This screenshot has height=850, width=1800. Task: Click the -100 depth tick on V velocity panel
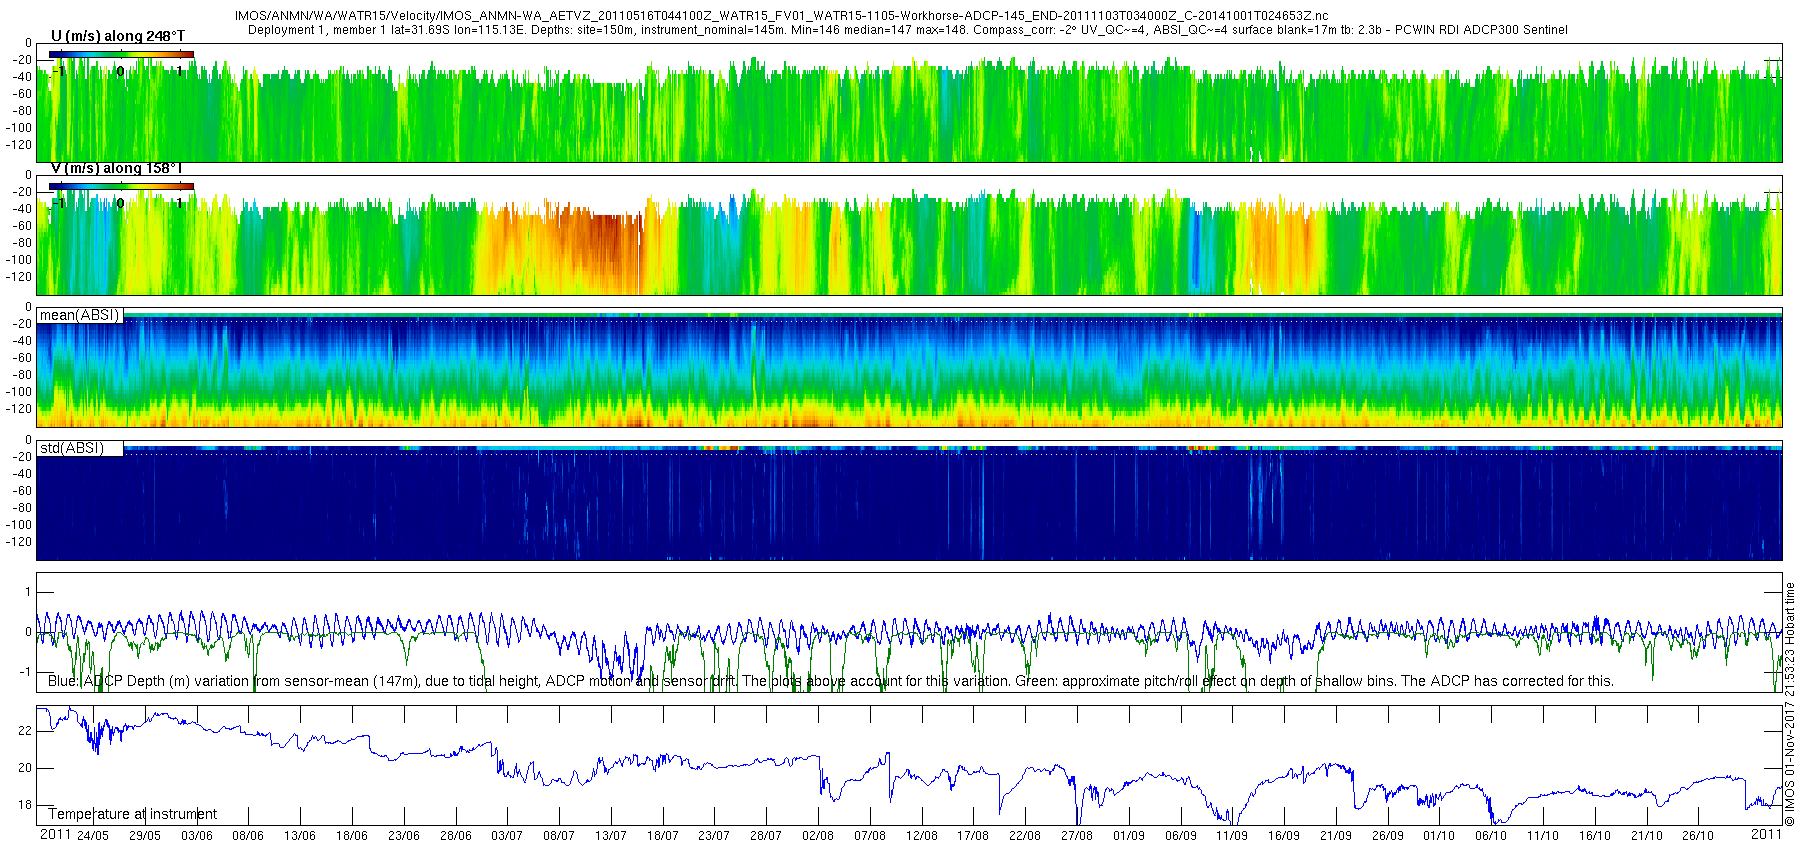pyautogui.click(x=19, y=260)
